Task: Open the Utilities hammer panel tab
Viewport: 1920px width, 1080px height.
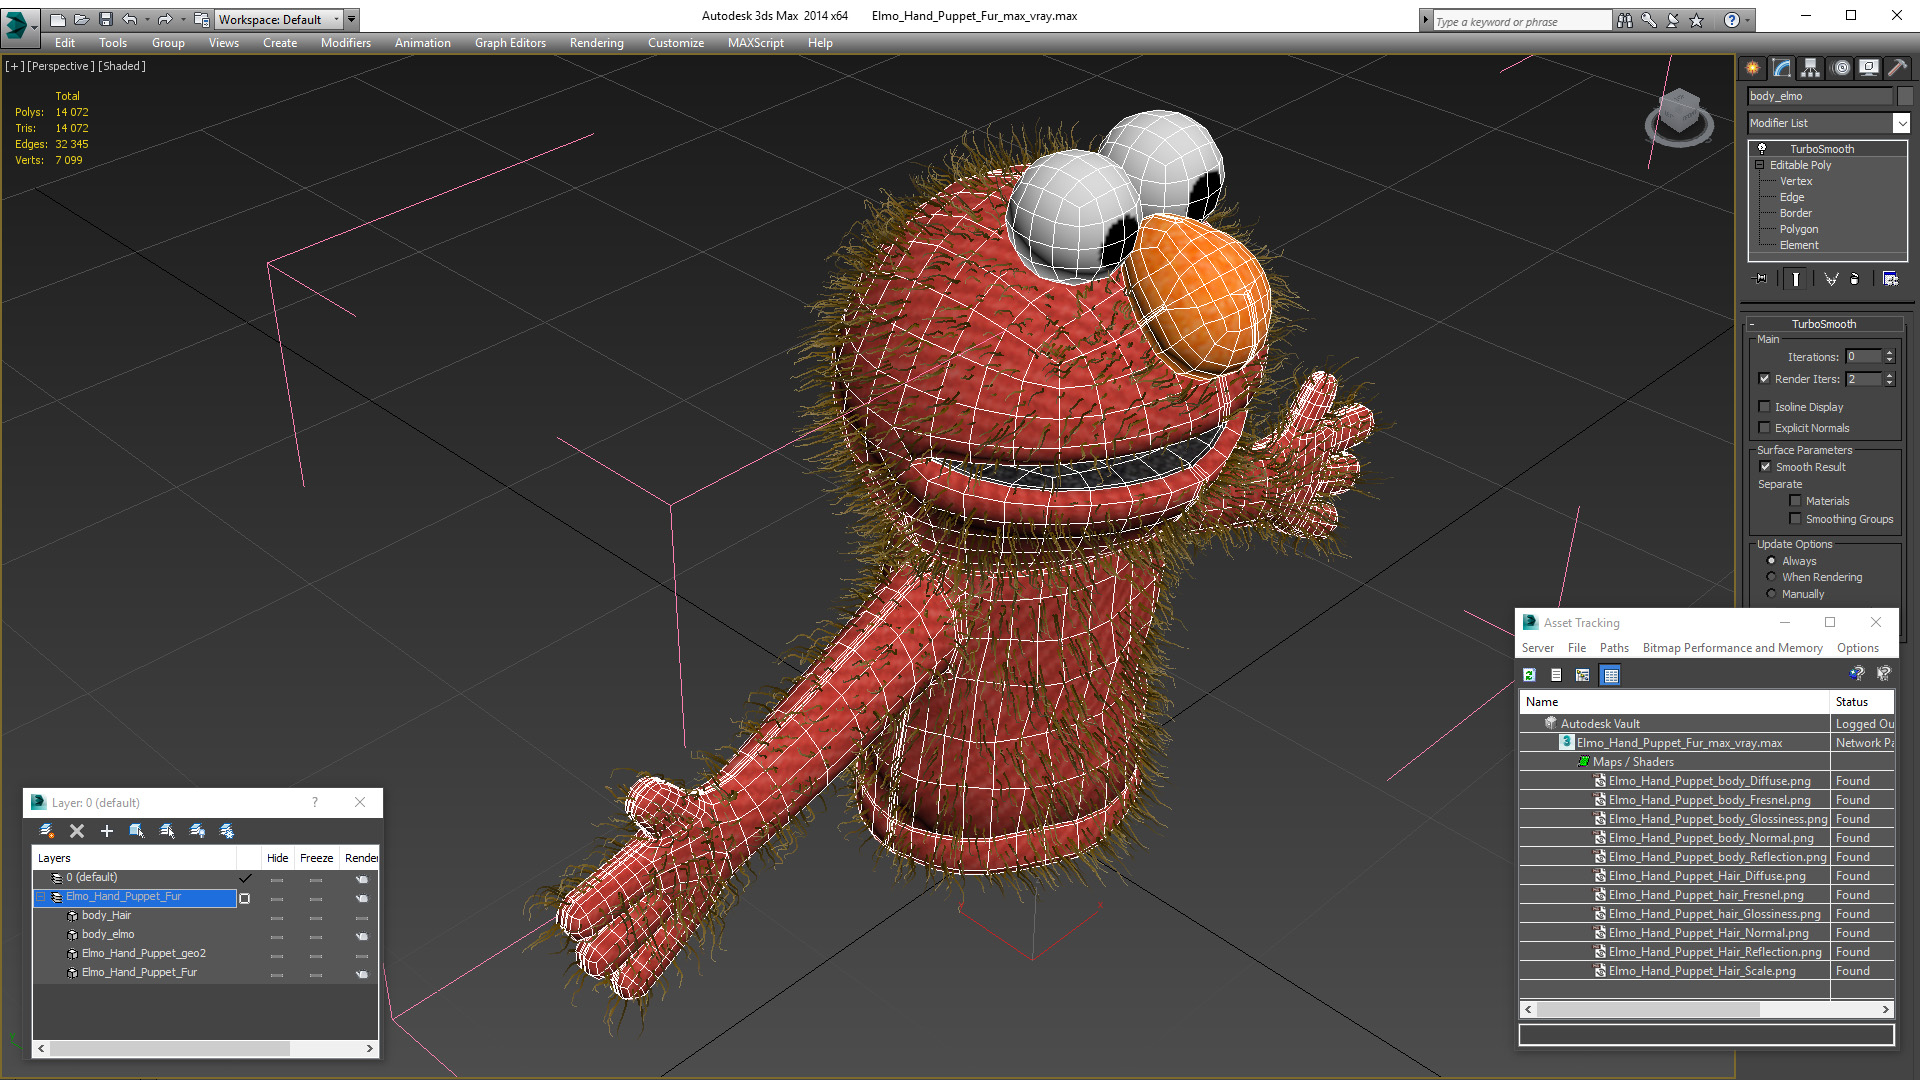Action: 1897,68
